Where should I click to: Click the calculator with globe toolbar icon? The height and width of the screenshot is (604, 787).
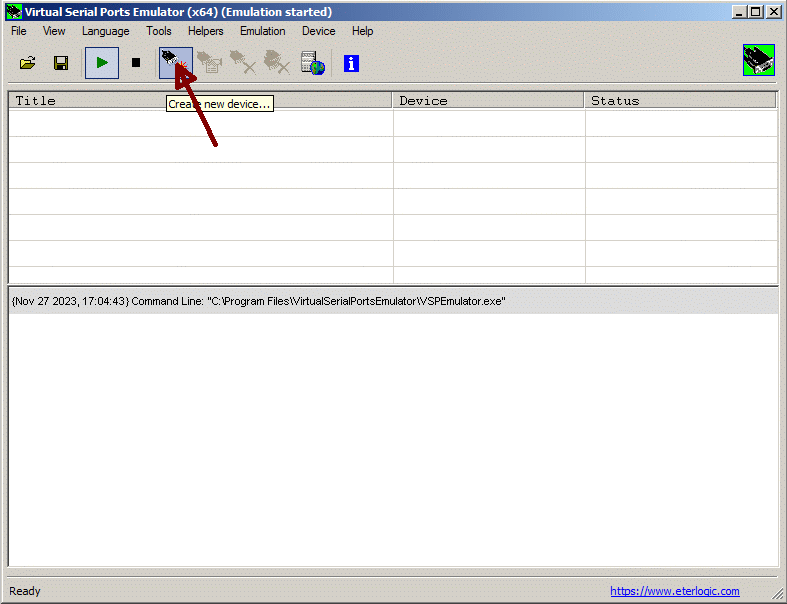[313, 63]
